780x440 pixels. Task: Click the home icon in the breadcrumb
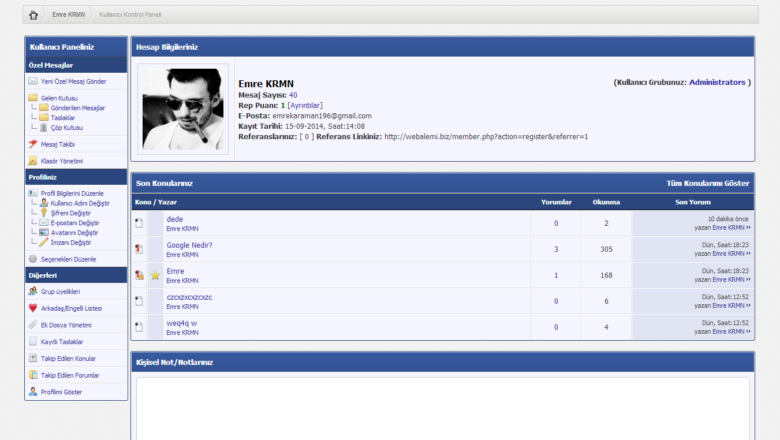(x=33, y=15)
